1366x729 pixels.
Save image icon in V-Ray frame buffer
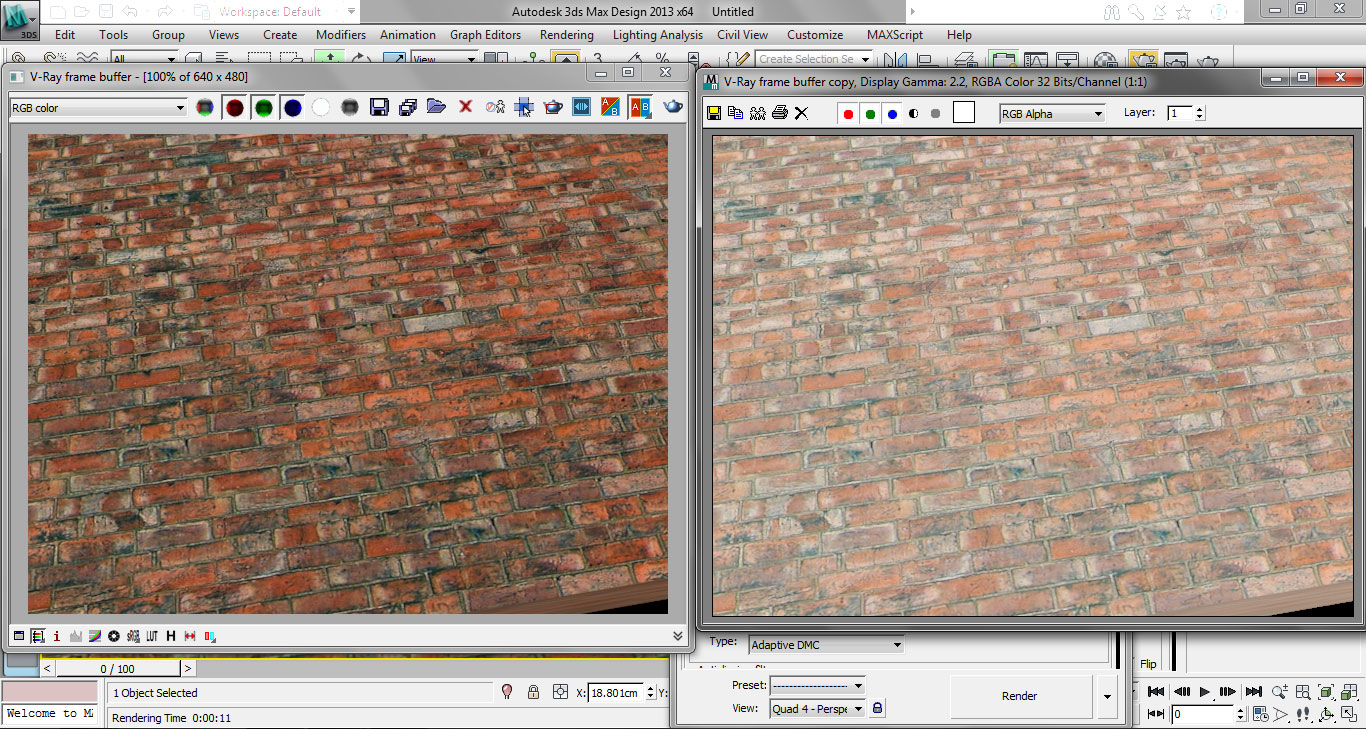point(379,107)
